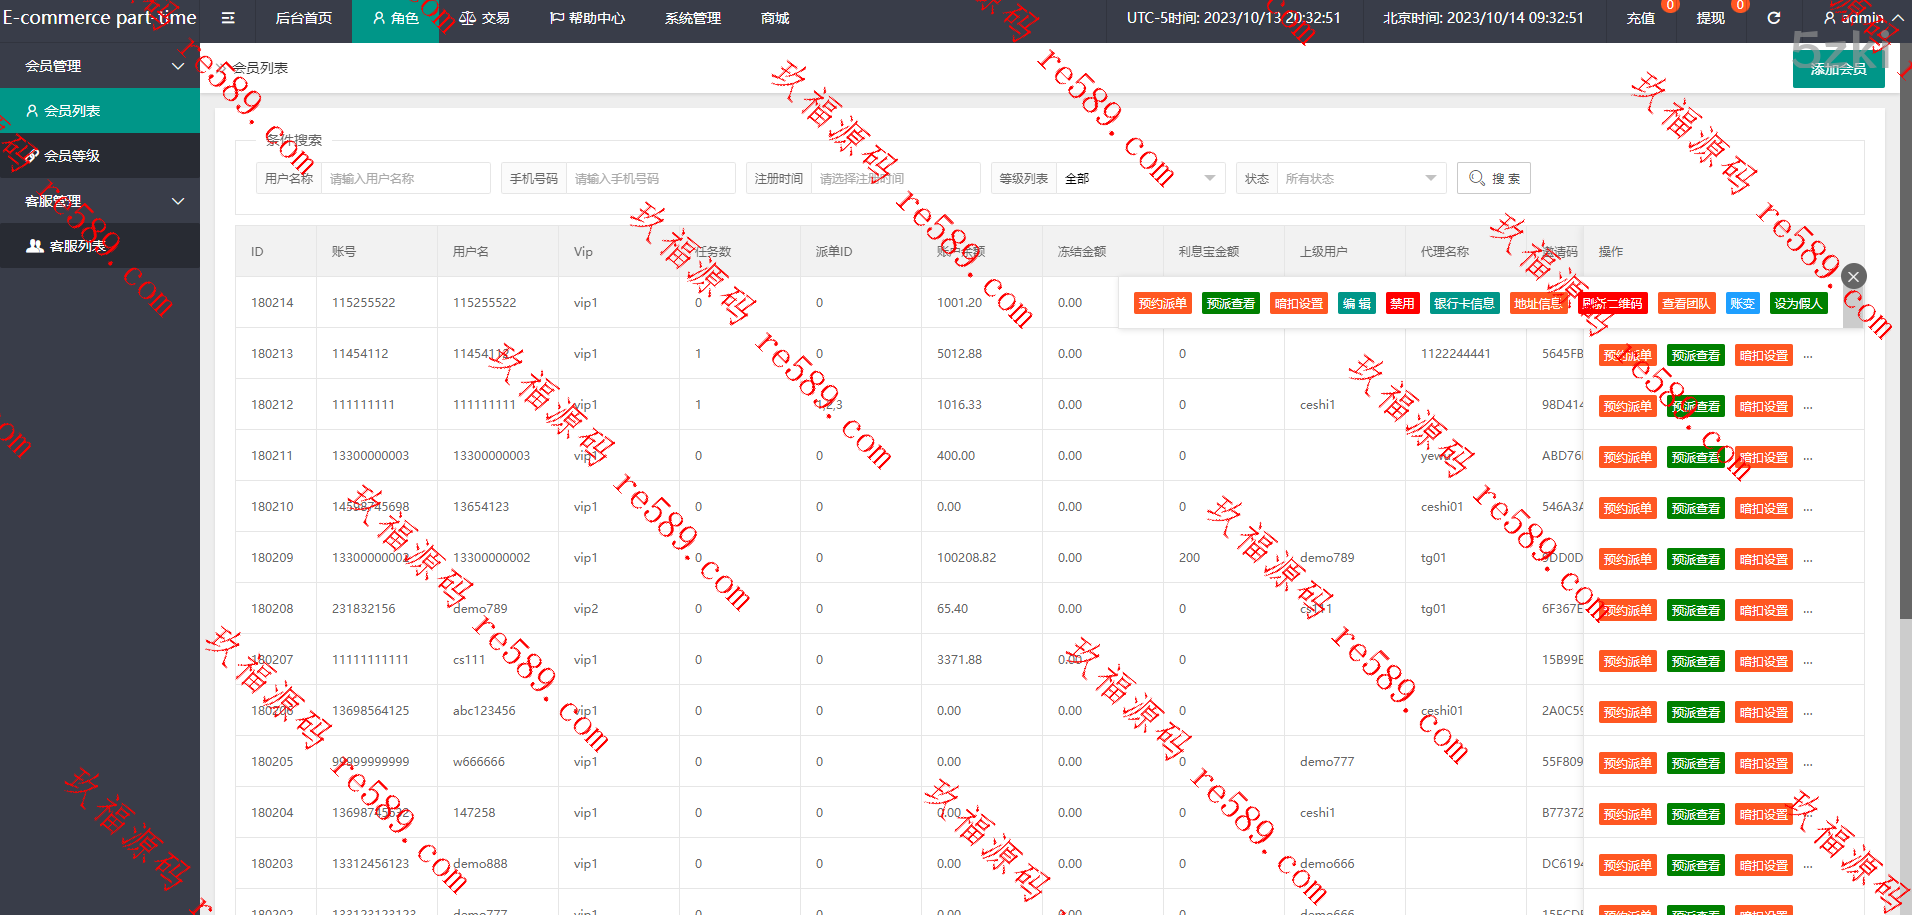This screenshot has height=915, width=1912.
Task: Click the 用户名称 input field
Action: click(x=405, y=178)
